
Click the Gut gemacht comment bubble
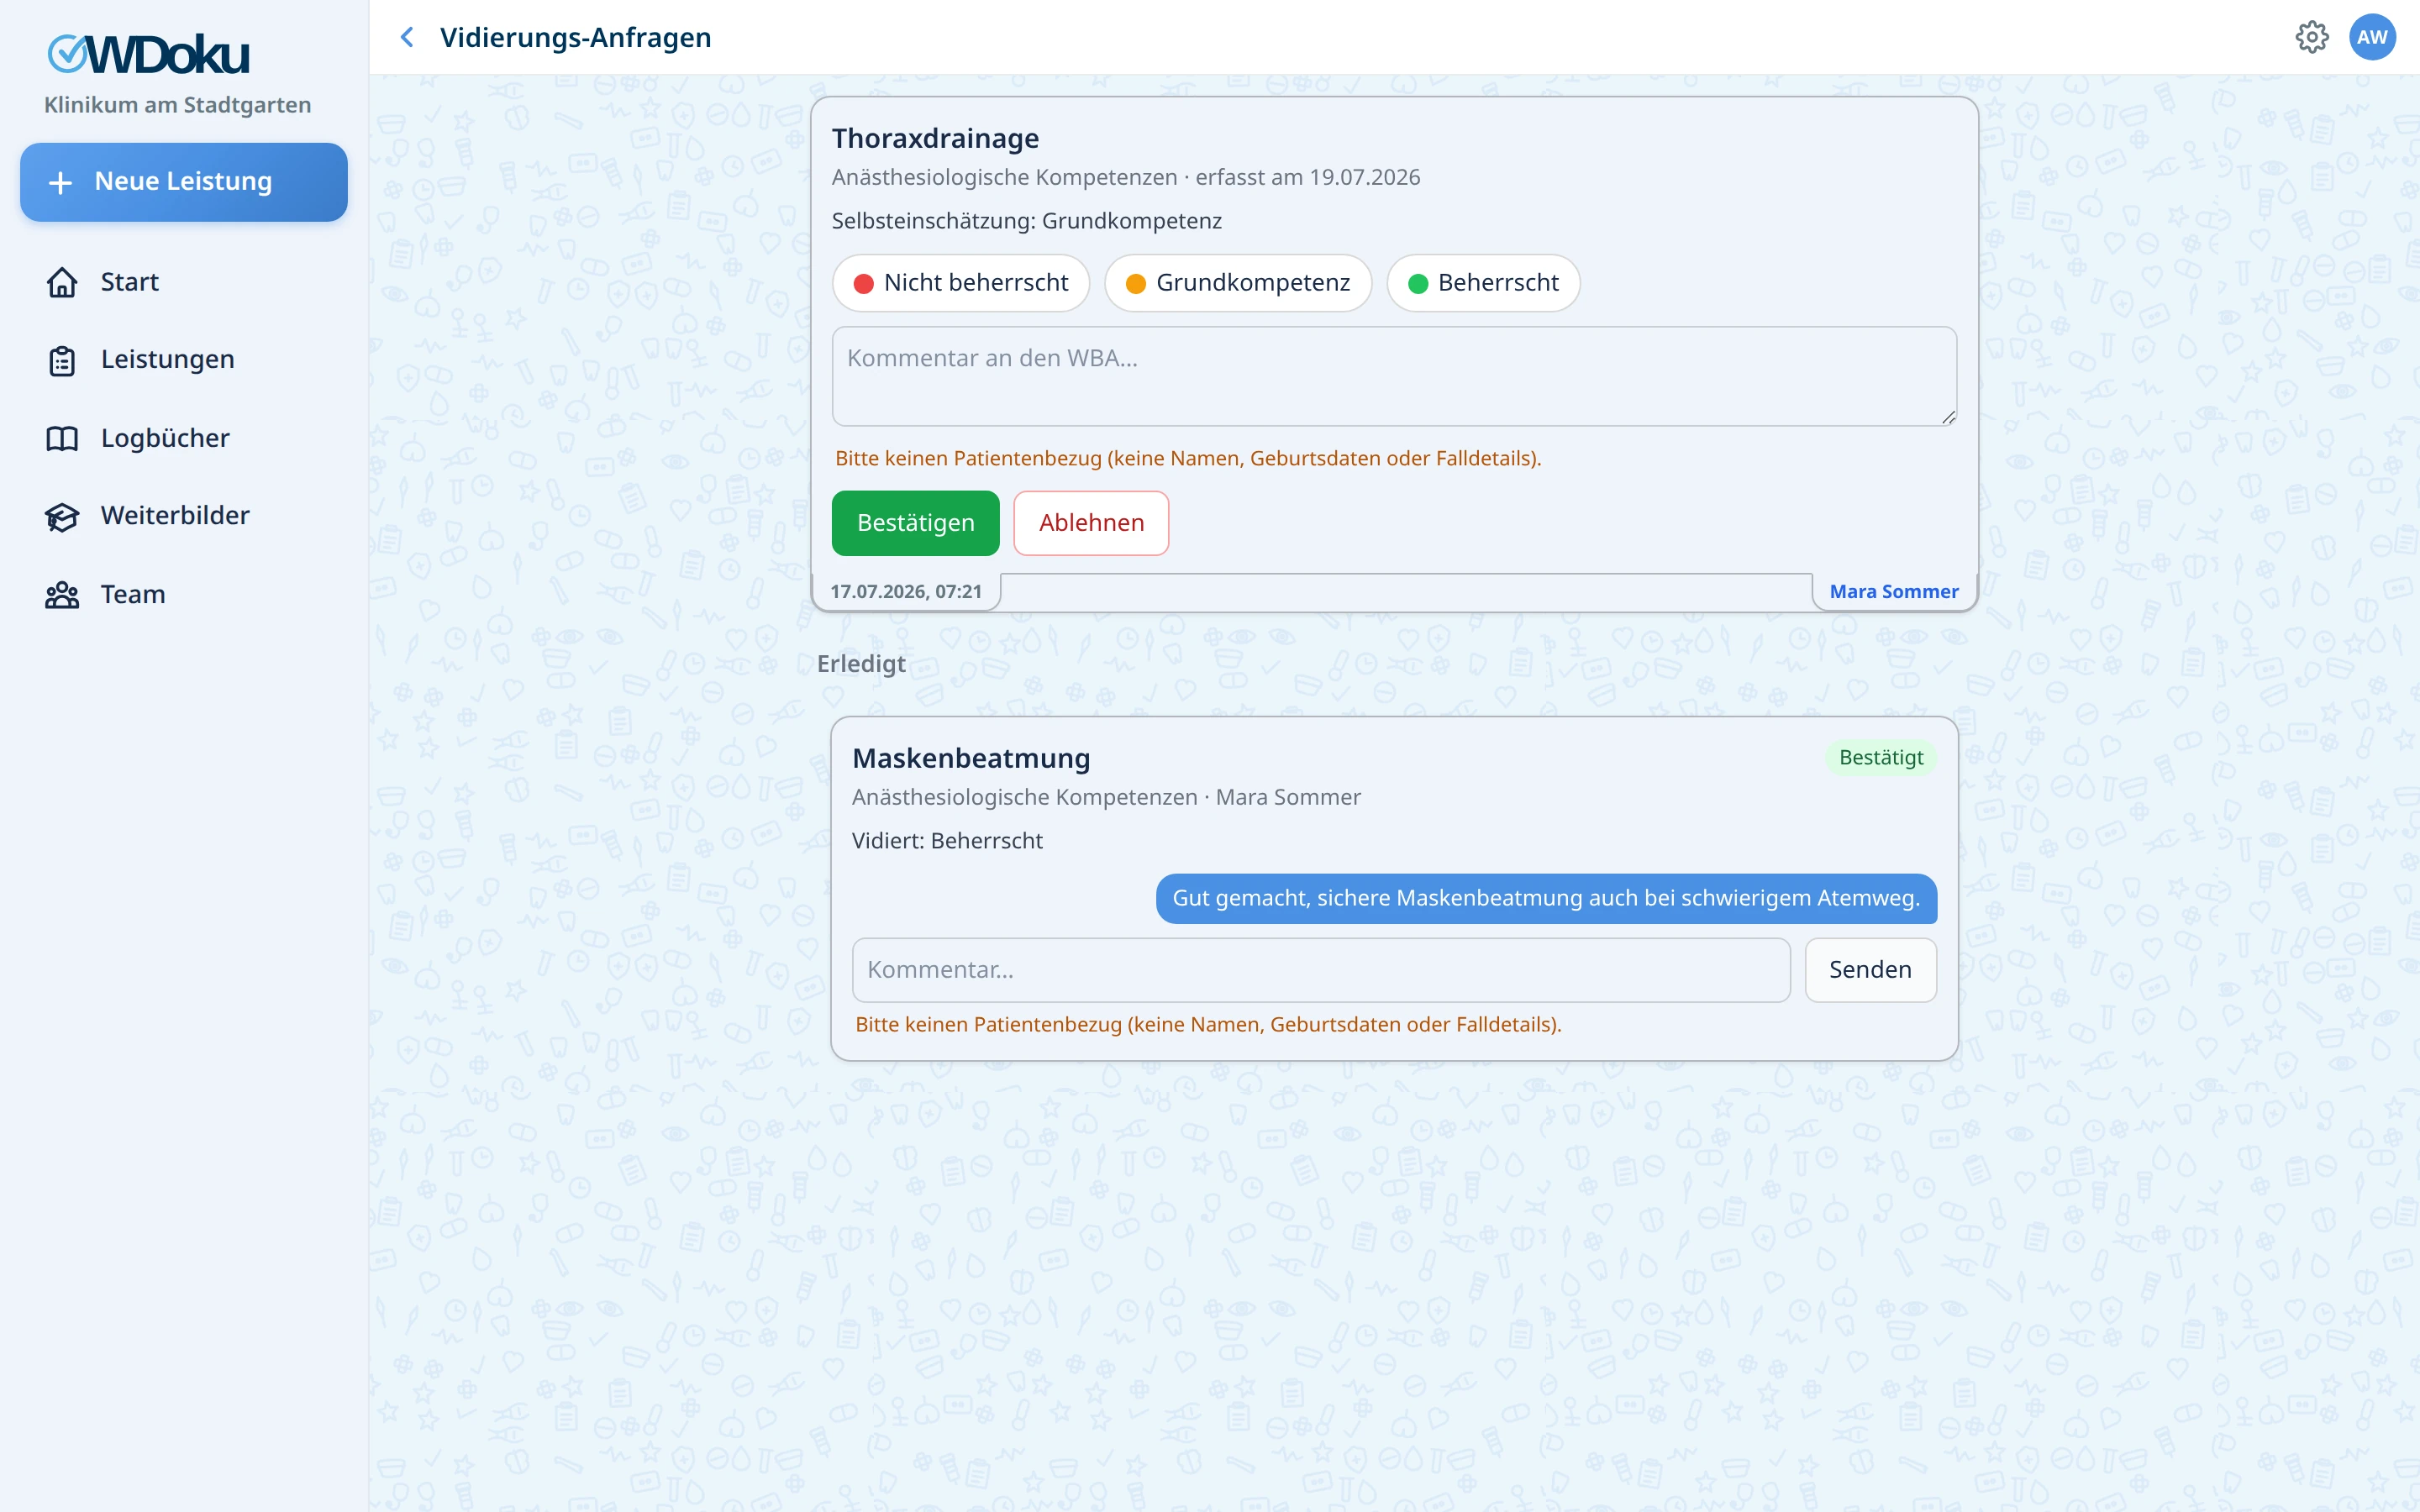coord(1546,899)
